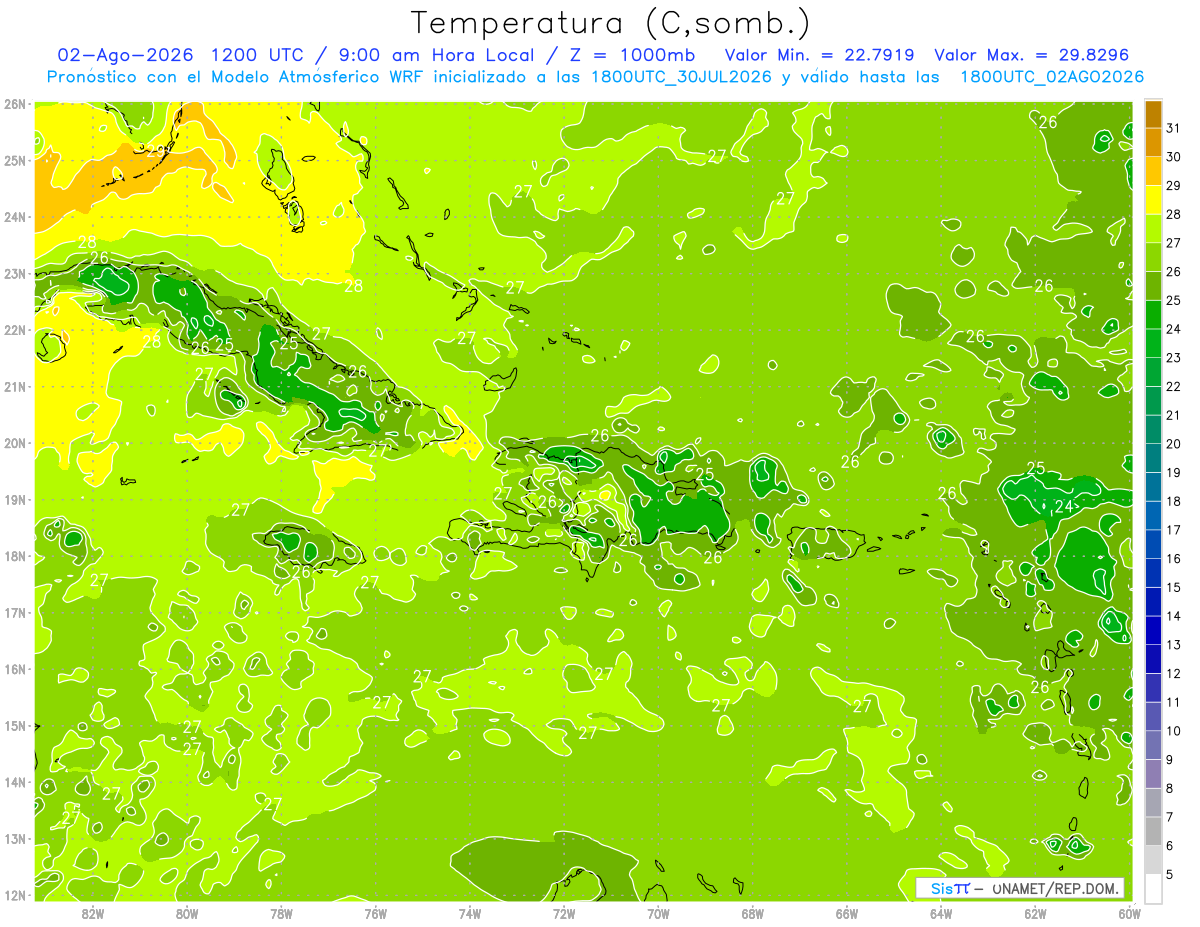Click longitude axis label 68W
This screenshot has height=927, width=1200.
(752, 913)
